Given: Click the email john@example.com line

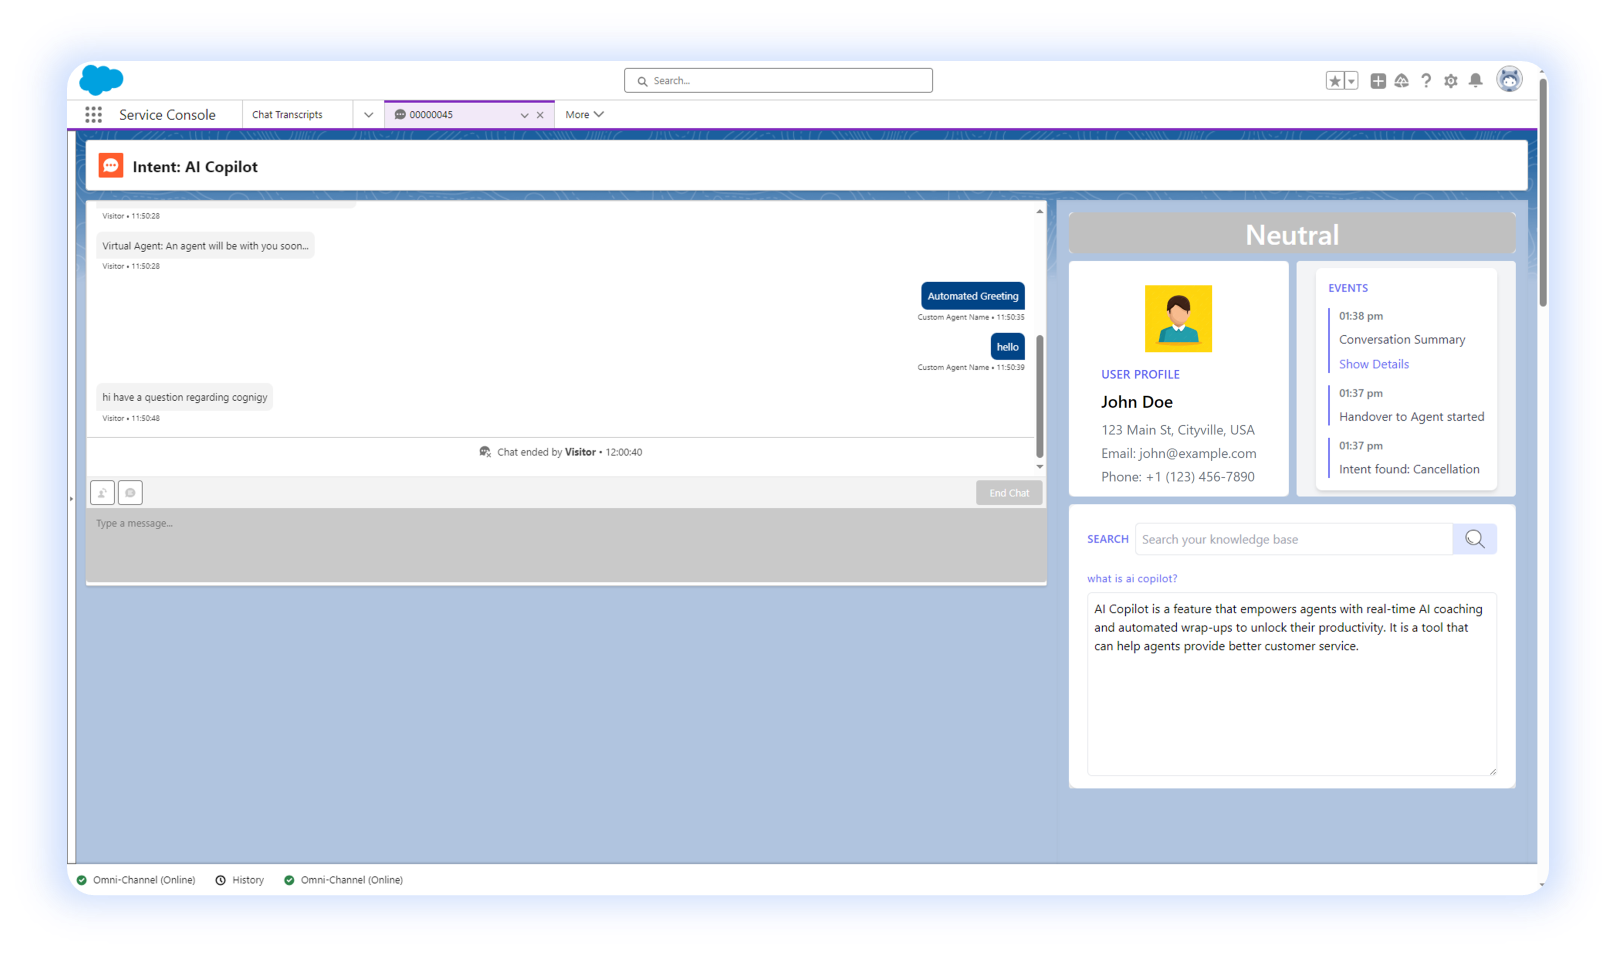Looking at the screenshot, I should point(1179,454).
